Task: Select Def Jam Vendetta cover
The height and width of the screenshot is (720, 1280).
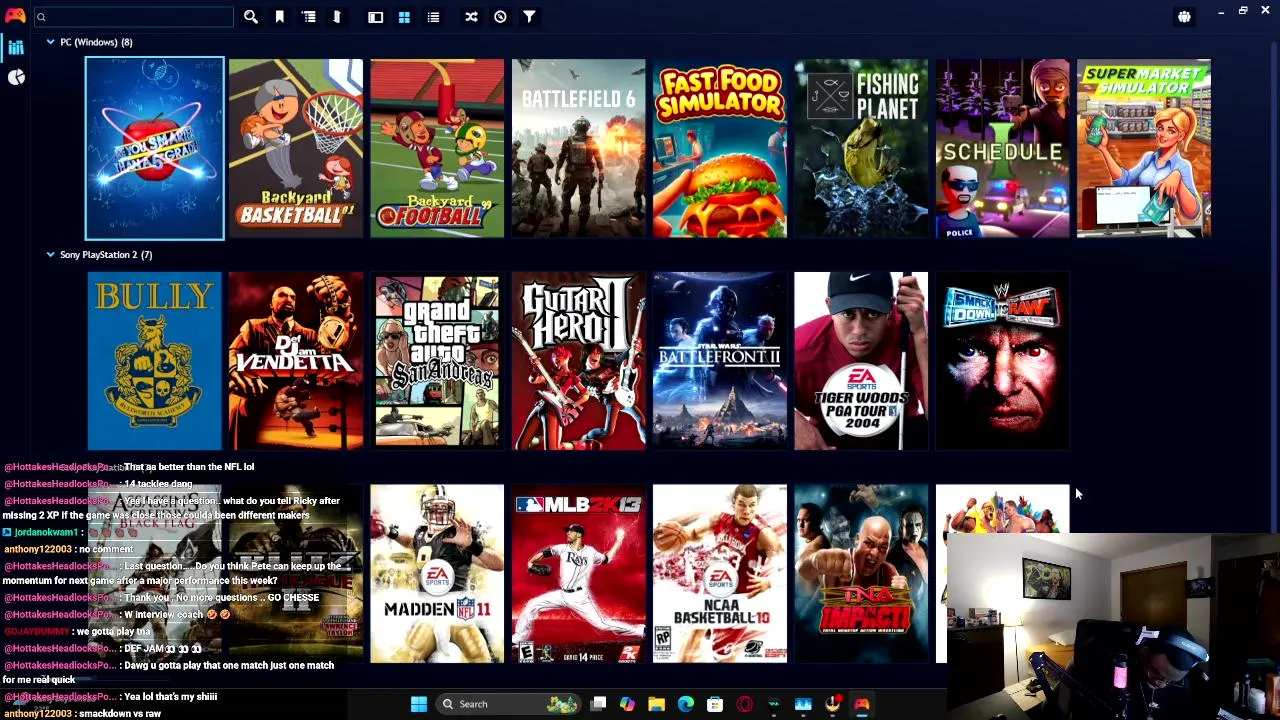Action: [x=296, y=361]
